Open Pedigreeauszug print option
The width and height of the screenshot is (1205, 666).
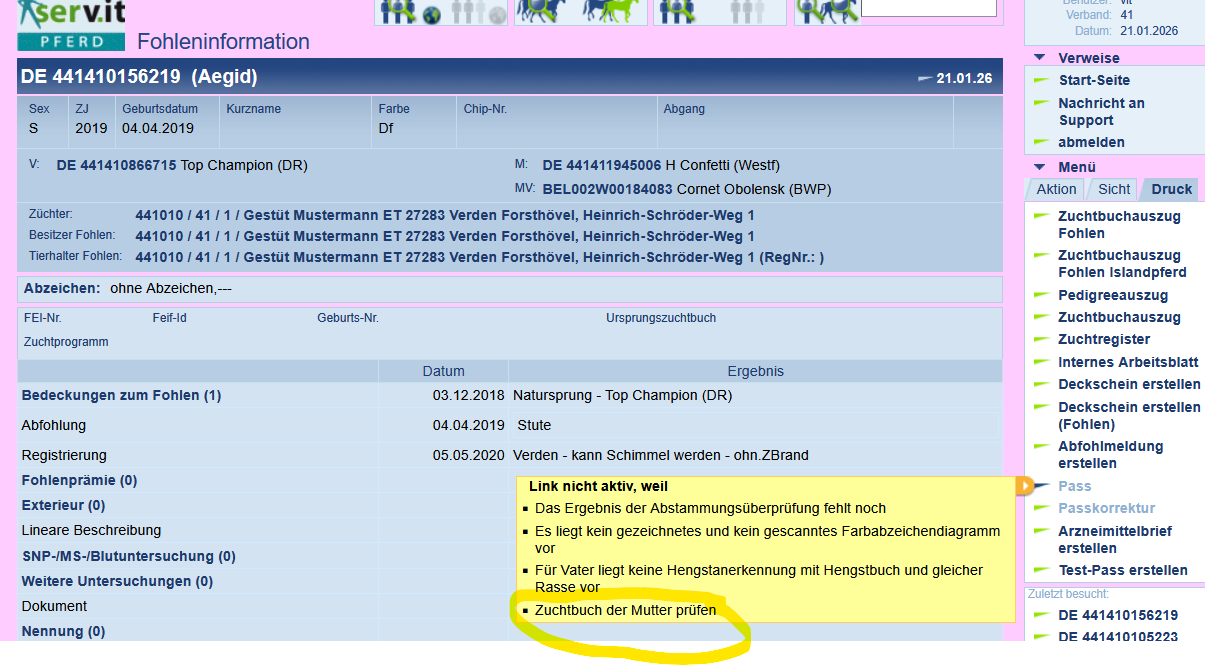point(1112,295)
